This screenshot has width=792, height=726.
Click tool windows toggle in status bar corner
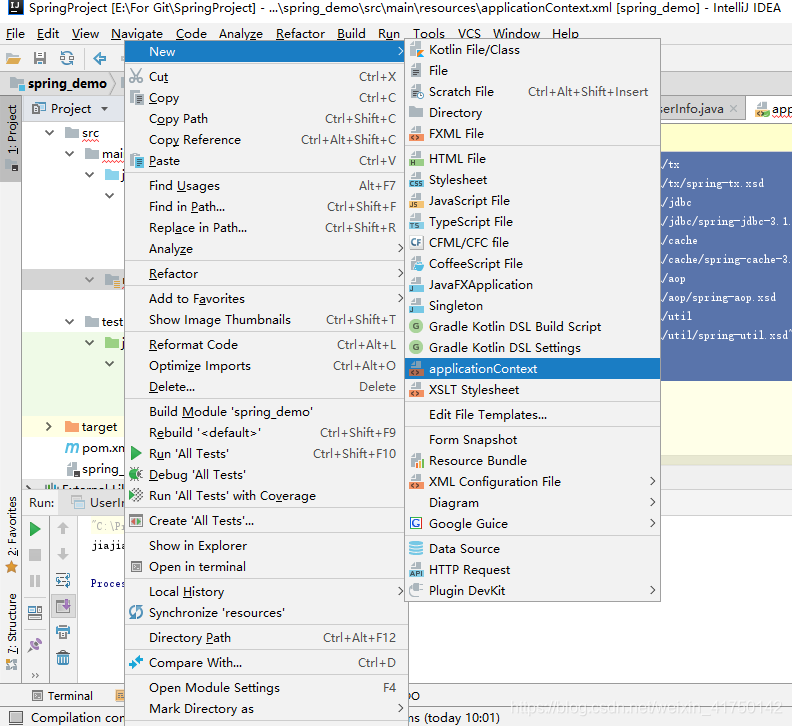click(x=16, y=717)
